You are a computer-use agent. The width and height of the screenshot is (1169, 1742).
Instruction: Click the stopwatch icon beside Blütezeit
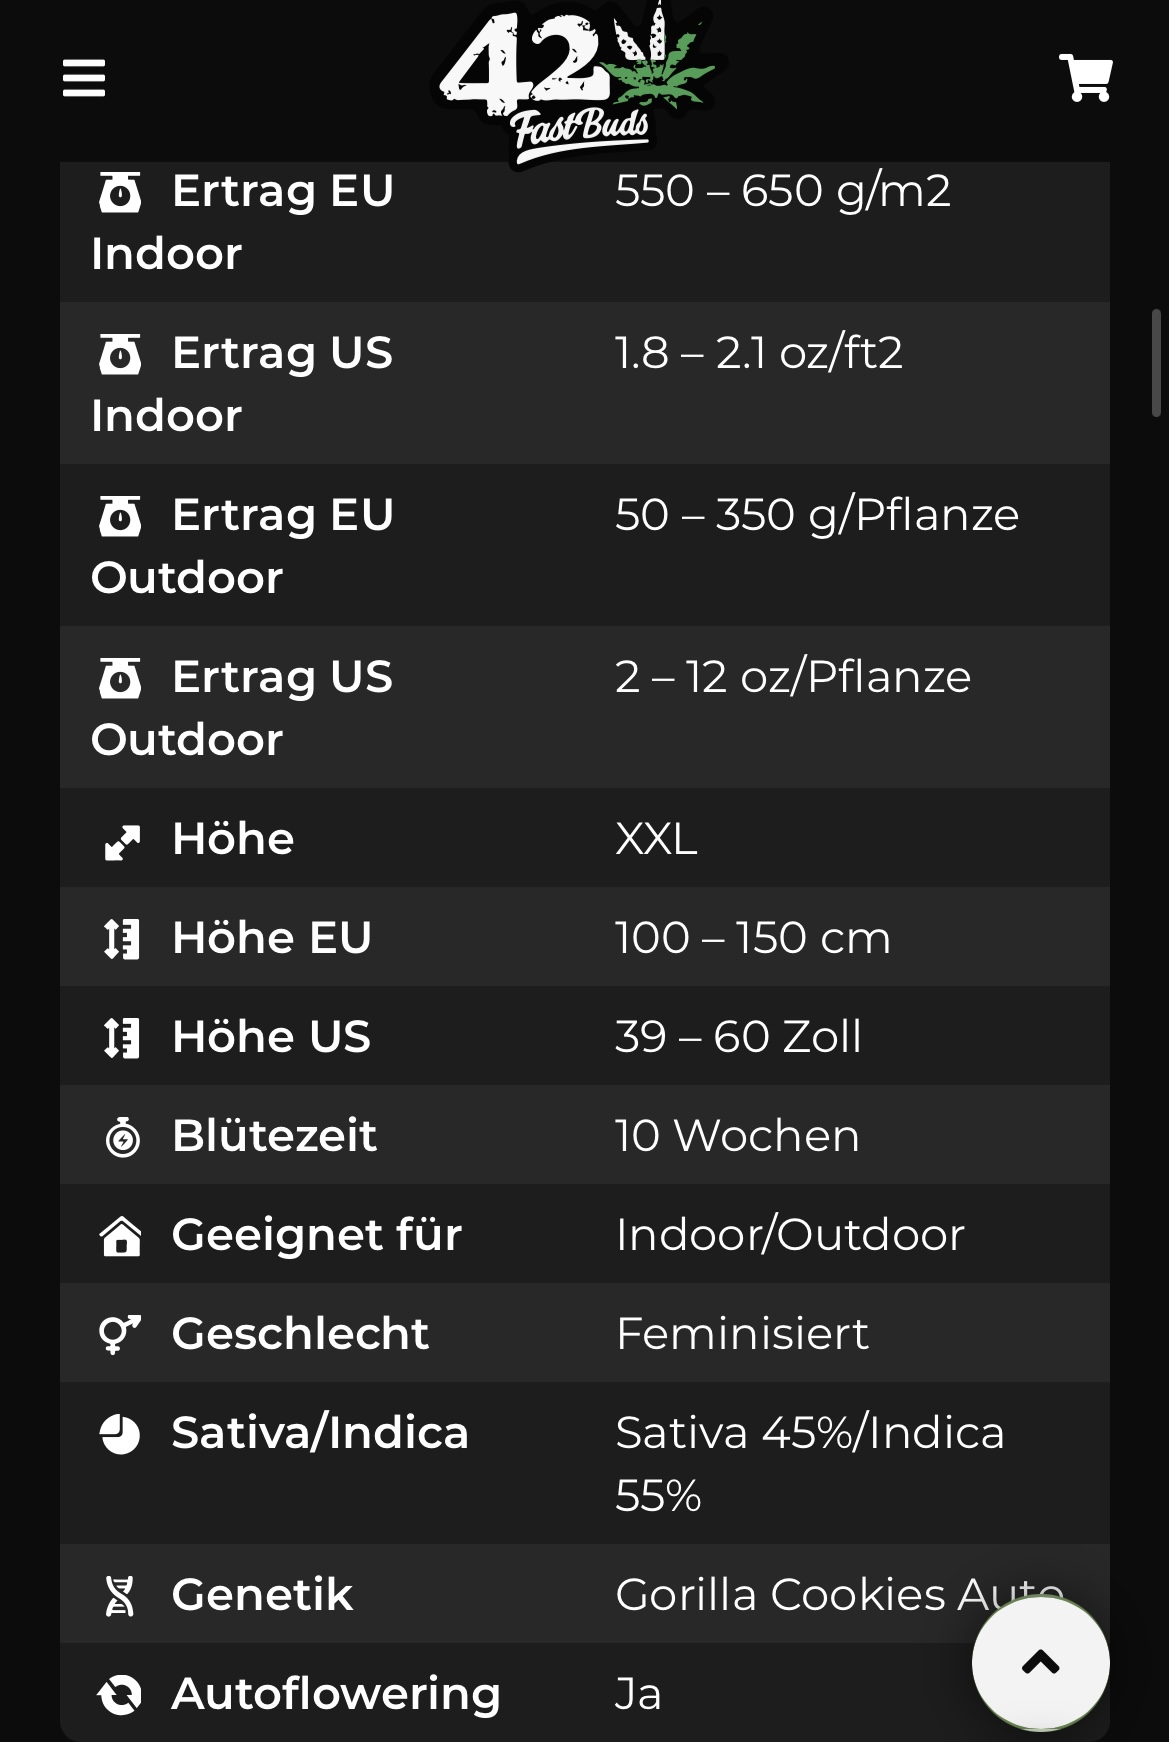click(x=122, y=1137)
